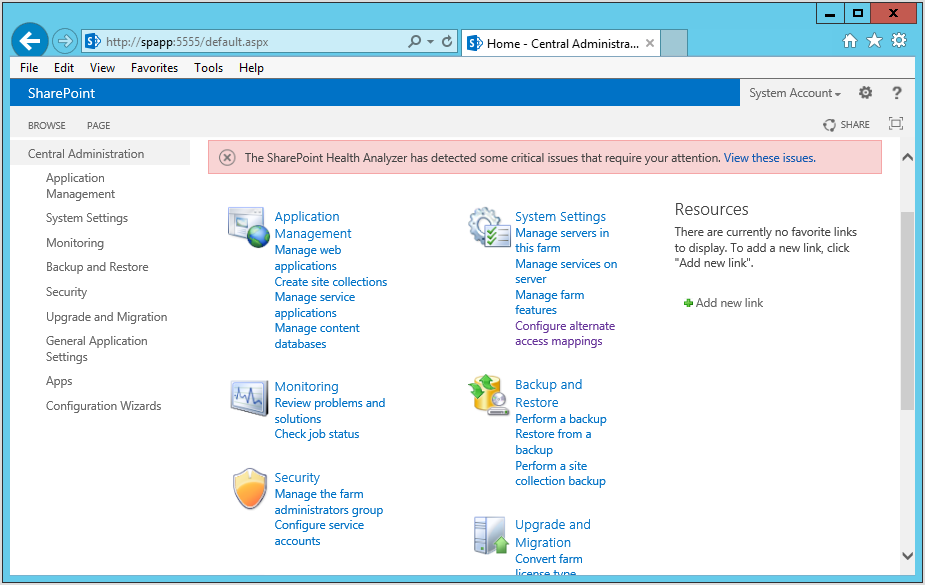925x585 pixels.
Task: Refresh the page with the reload icon
Action: 447,41
